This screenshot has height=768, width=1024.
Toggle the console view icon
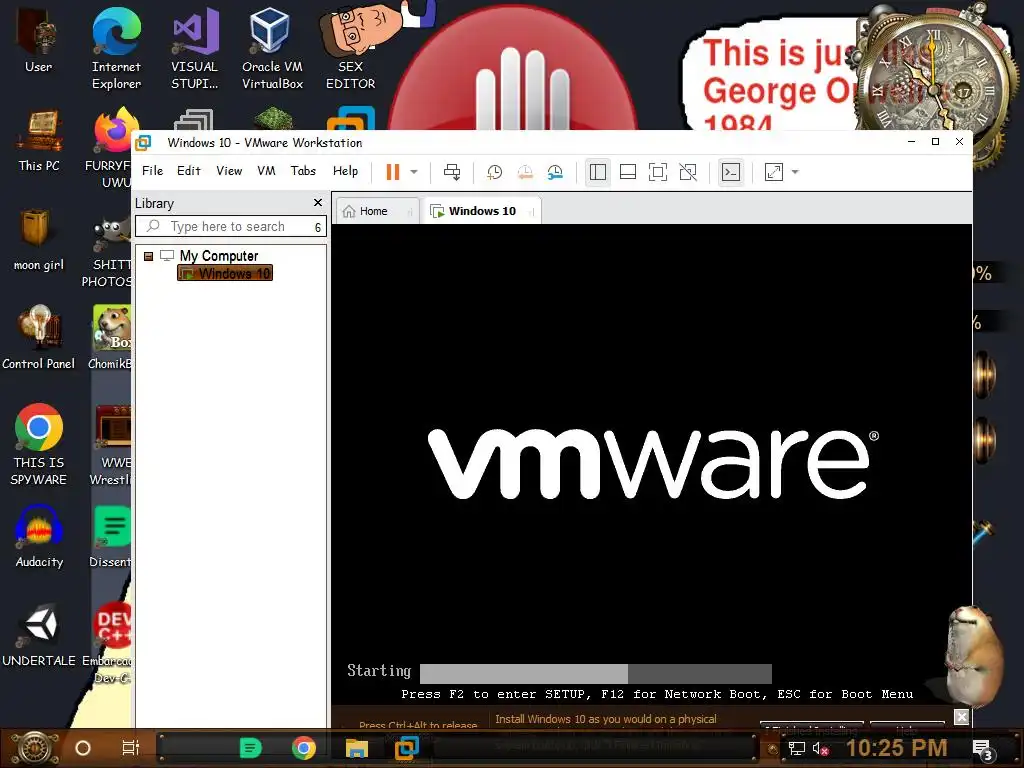point(731,172)
